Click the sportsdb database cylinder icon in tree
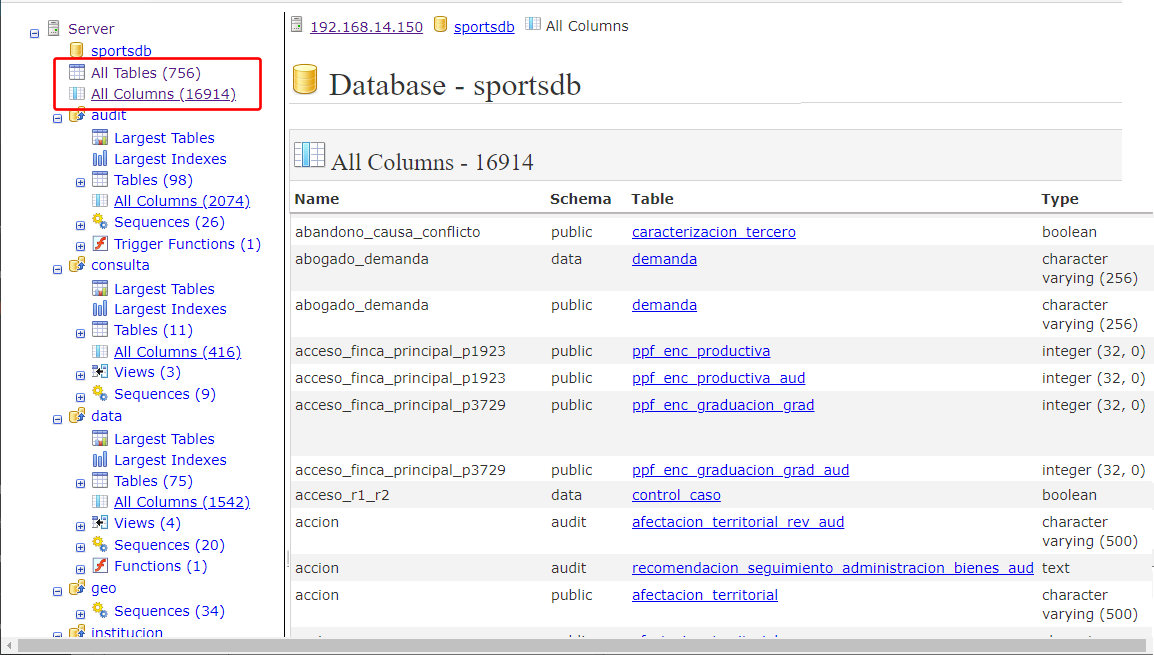The width and height of the screenshot is (1154, 655). click(x=76, y=50)
